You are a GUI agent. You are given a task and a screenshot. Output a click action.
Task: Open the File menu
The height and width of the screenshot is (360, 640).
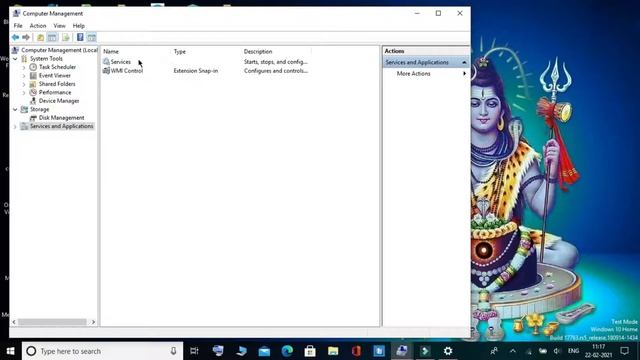coord(18,26)
